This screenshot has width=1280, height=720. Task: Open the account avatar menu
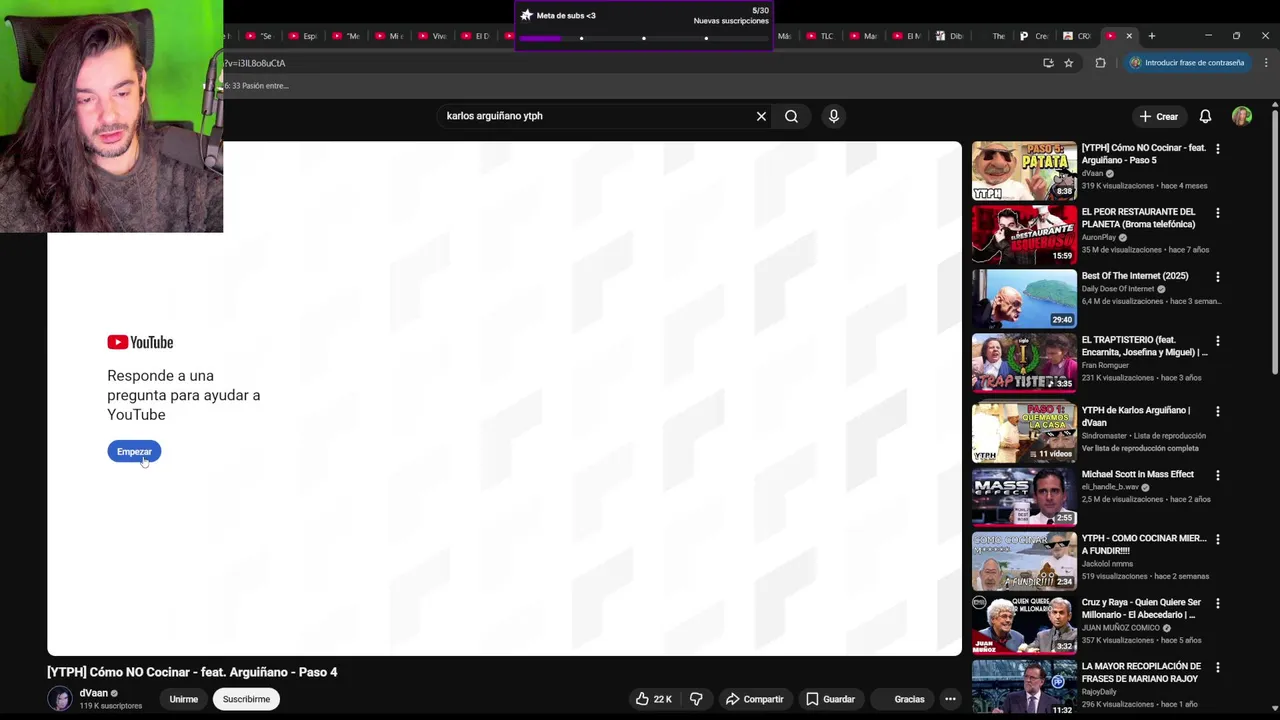coord(1242,116)
